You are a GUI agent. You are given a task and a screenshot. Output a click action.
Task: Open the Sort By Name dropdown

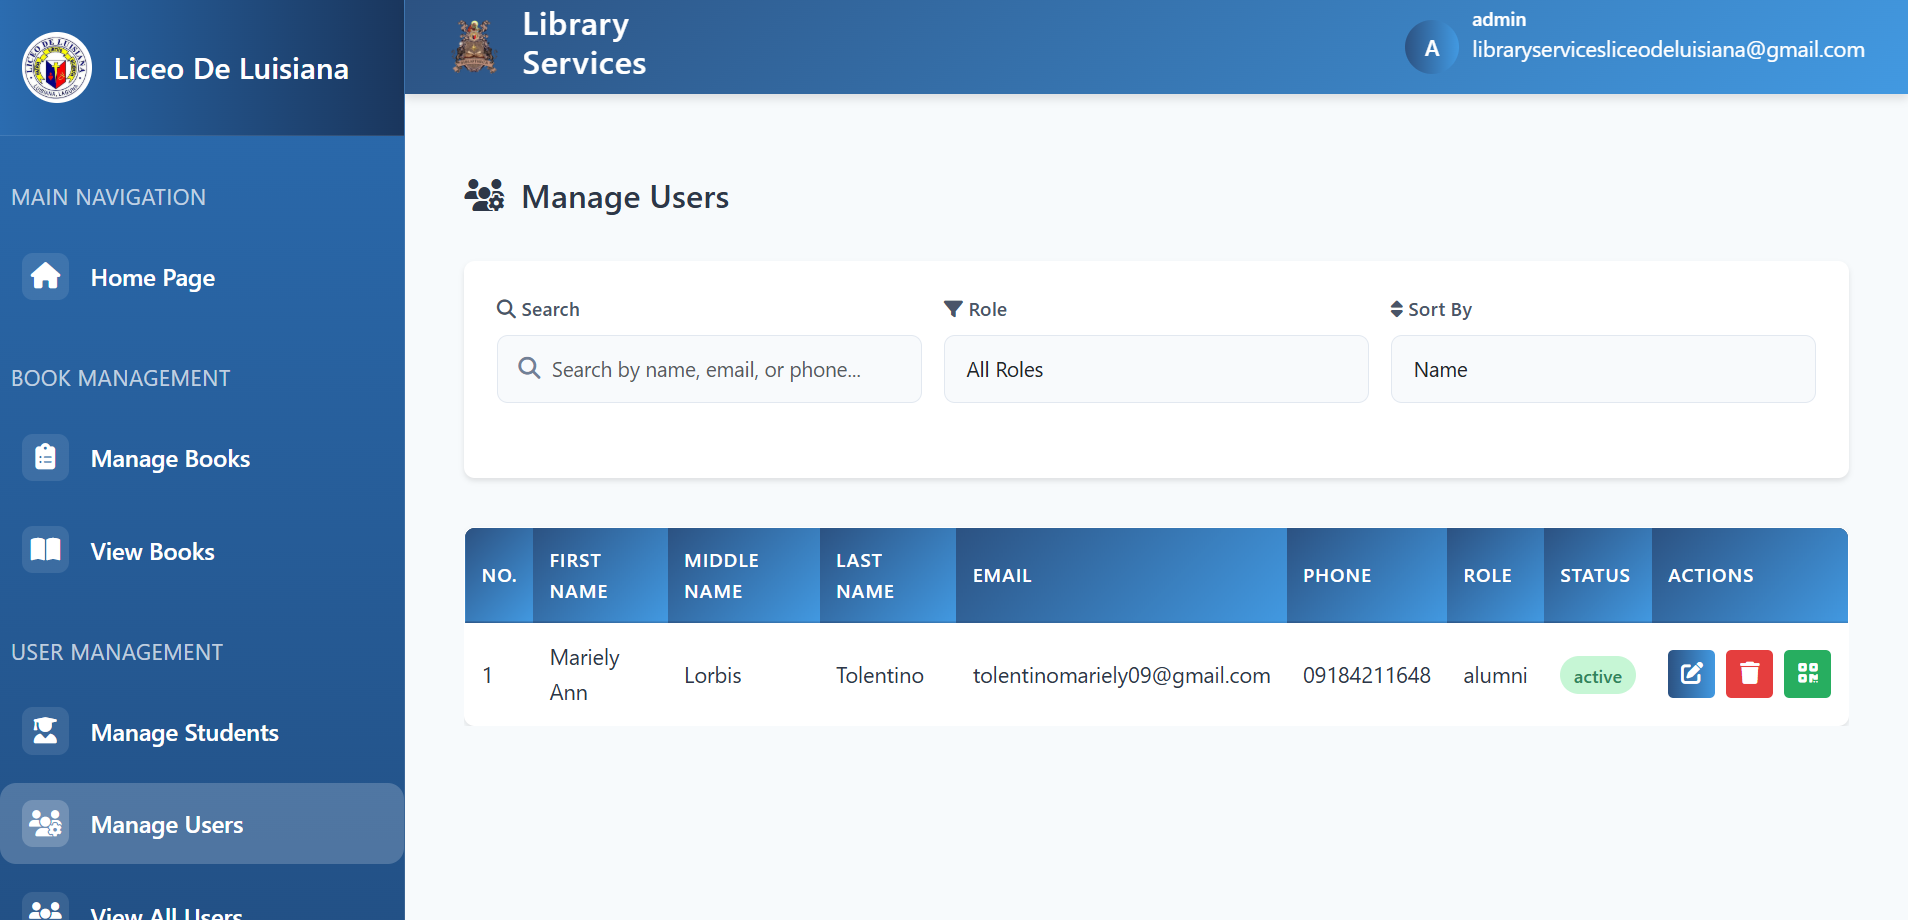click(1602, 369)
